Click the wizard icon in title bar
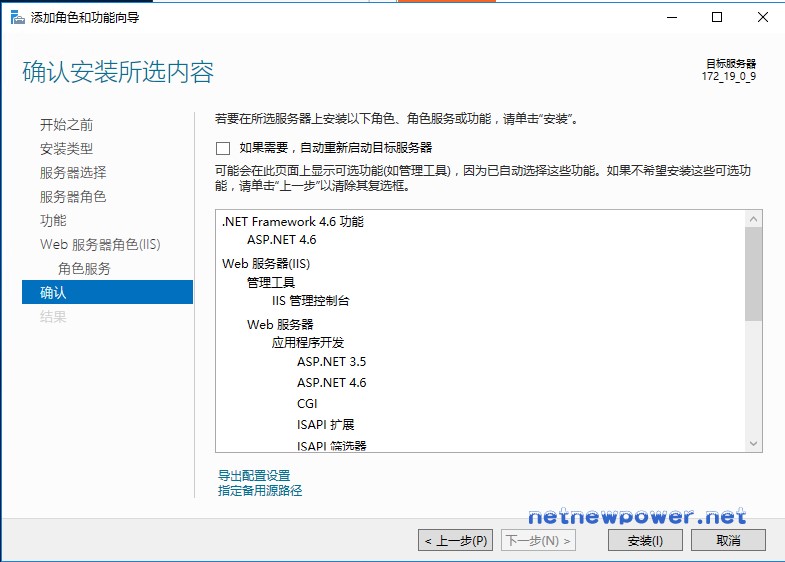This screenshot has height=562, width=785. (18, 18)
